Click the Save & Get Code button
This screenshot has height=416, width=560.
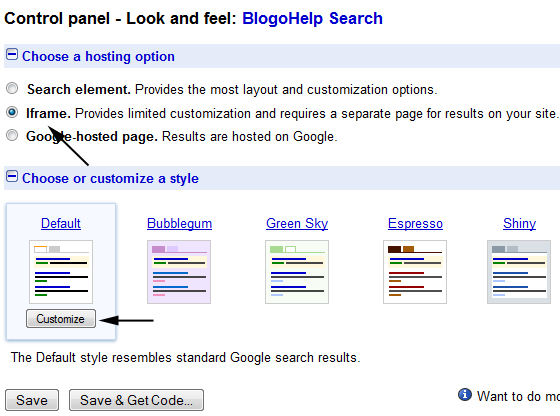pyautogui.click(x=136, y=400)
